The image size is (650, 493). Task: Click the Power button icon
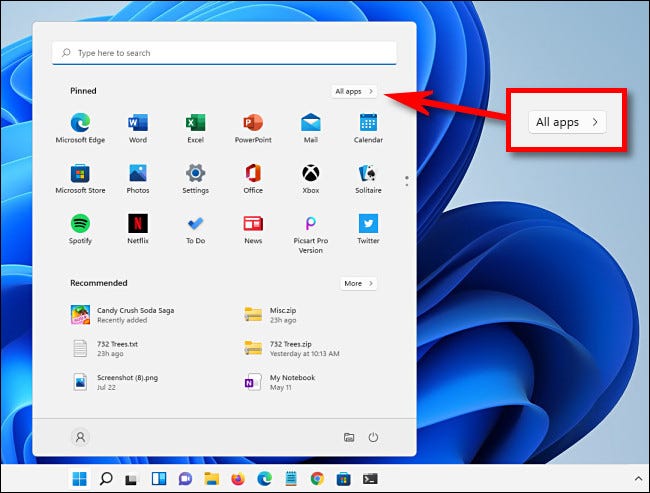coord(373,437)
